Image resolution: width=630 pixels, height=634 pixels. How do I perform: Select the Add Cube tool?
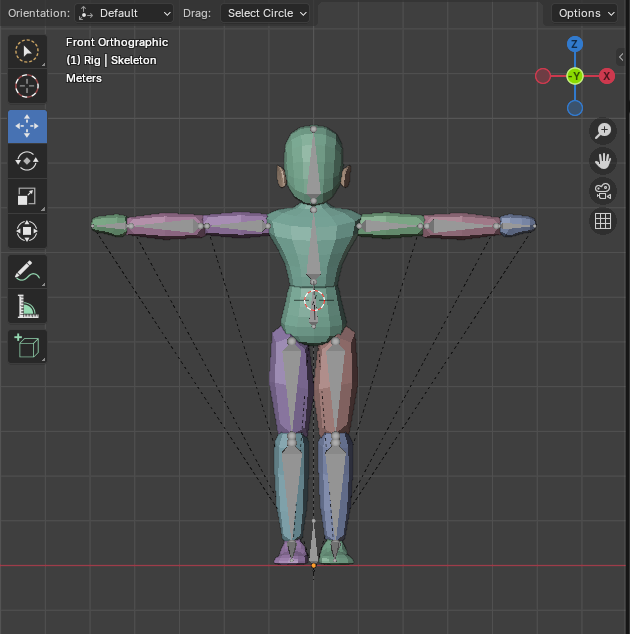[x=27, y=347]
